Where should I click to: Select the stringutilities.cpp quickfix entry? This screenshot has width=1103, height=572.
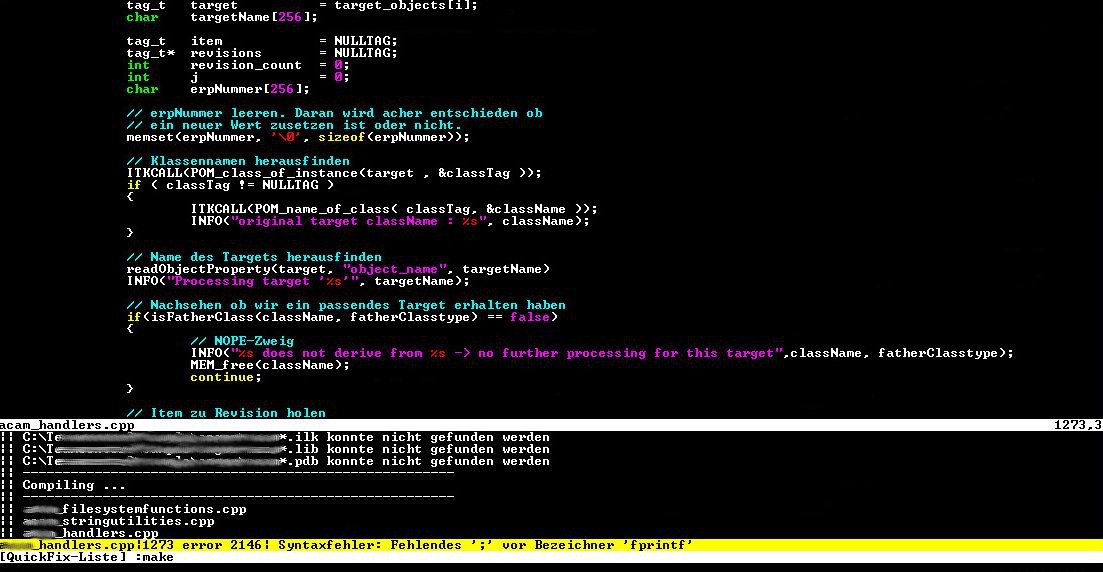click(x=118, y=521)
